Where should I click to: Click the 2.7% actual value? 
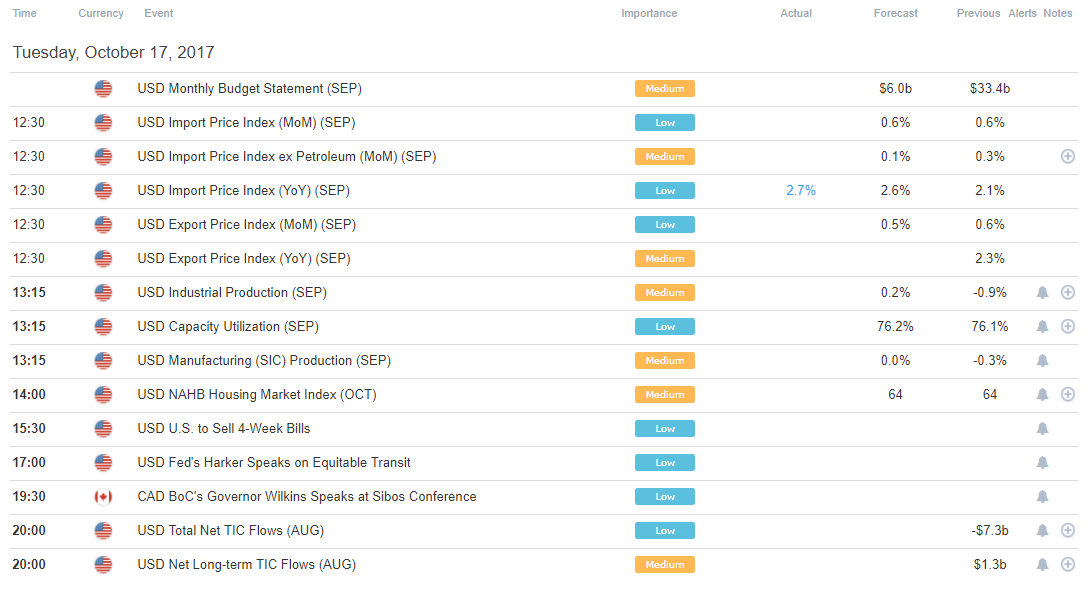coord(801,191)
